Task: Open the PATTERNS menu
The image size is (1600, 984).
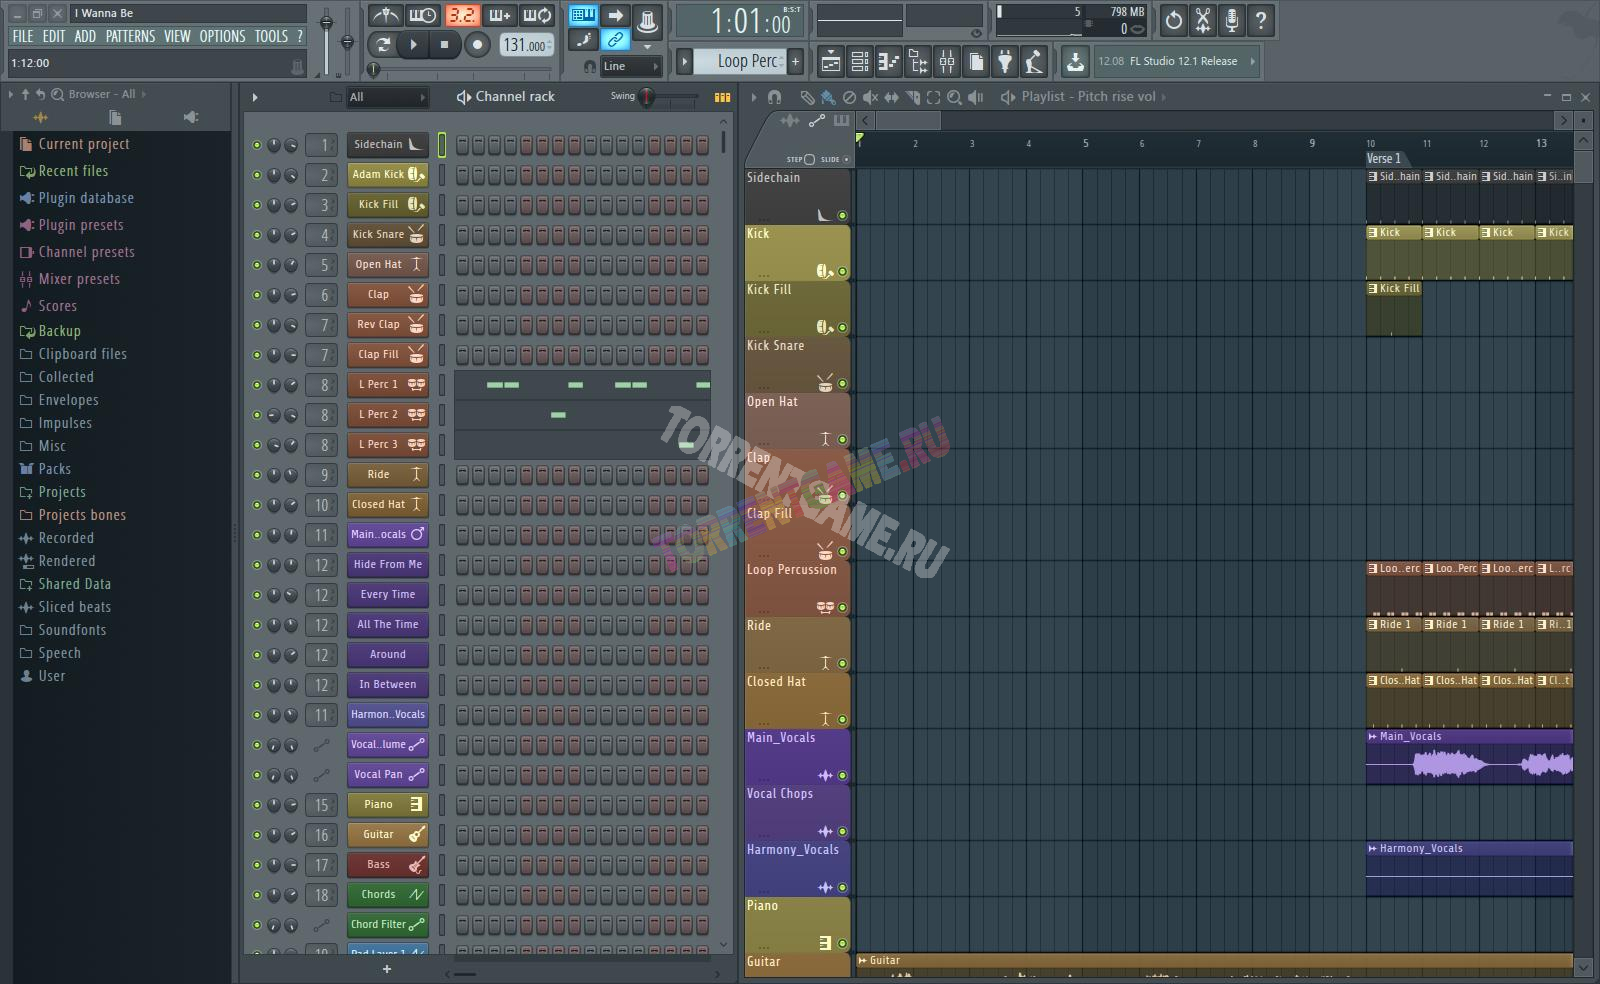Action: pos(130,36)
